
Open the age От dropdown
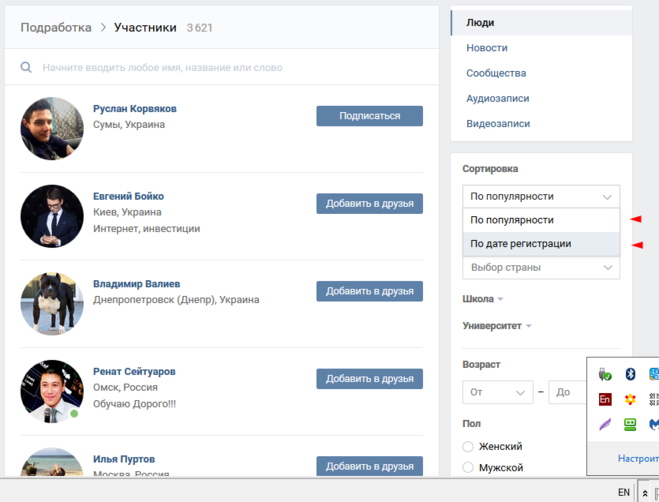coord(497,392)
